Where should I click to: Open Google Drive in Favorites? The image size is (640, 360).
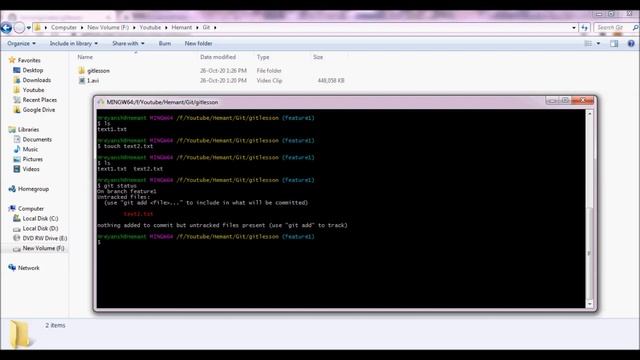point(34,110)
